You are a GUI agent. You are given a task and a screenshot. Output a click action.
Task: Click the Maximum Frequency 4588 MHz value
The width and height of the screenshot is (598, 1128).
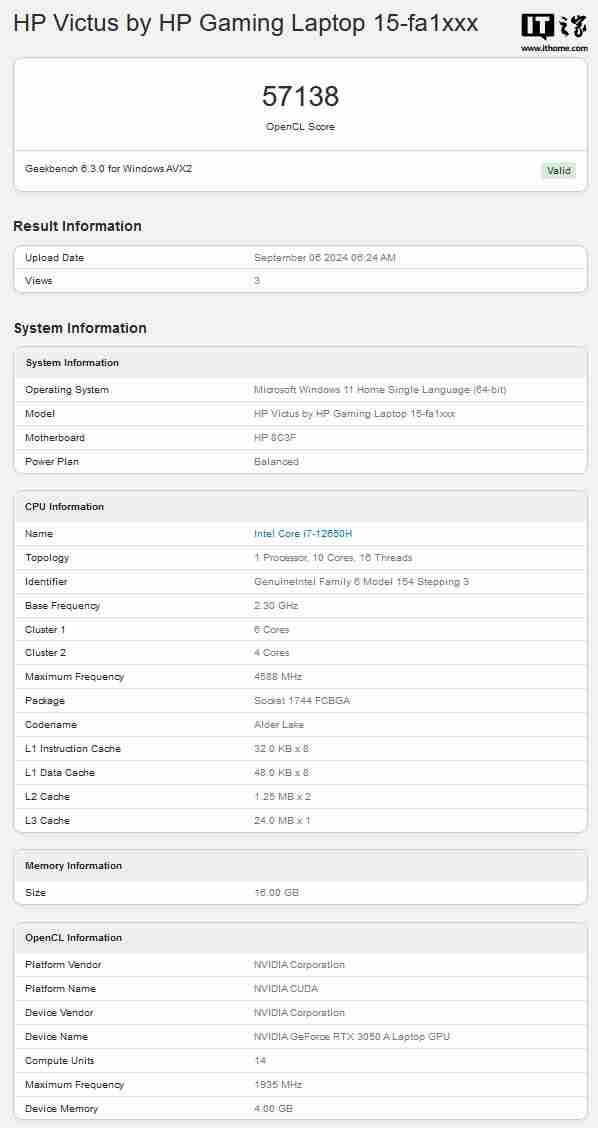point(278,676)
